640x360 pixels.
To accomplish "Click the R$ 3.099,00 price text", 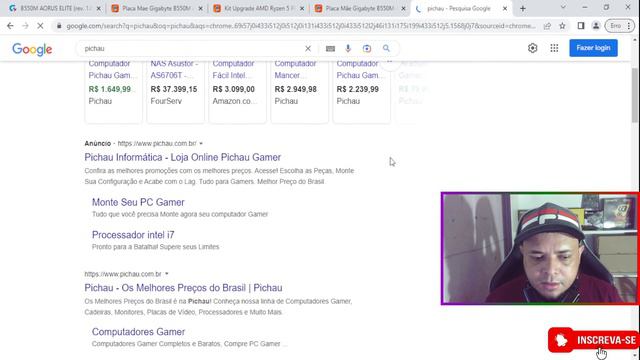I will click(233, 89).
